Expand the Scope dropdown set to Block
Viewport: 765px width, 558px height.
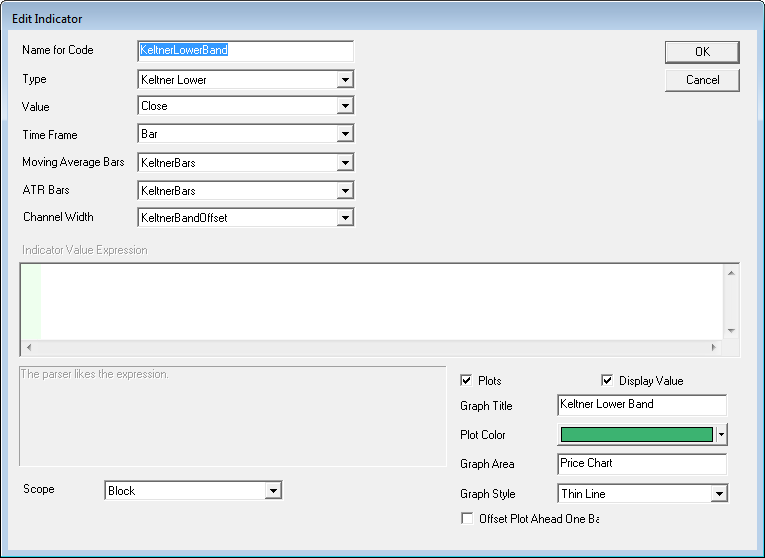pyautogui.click(x=272, y=491)
